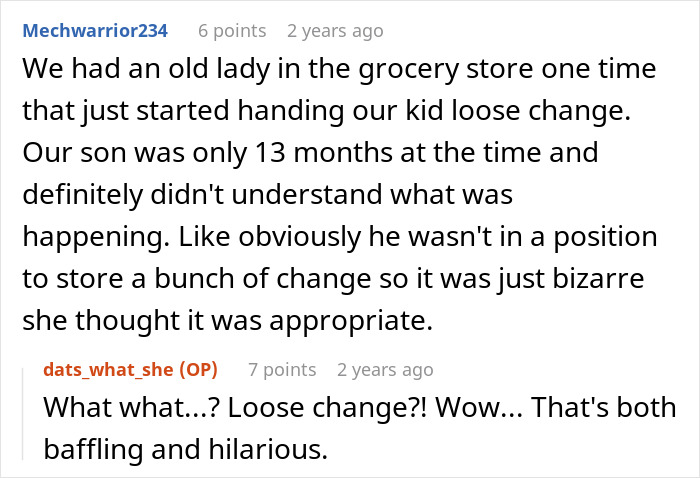Click the "7 points" score label
Viewport: 700px width, 478px height.
pos(282,370)
